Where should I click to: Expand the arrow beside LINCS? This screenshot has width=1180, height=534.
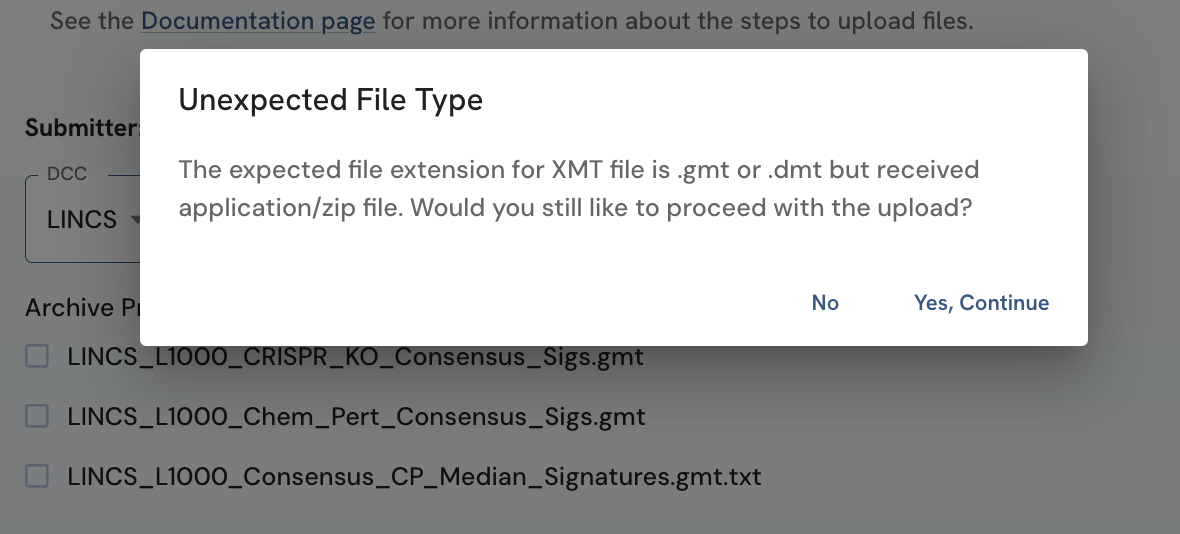134,220
